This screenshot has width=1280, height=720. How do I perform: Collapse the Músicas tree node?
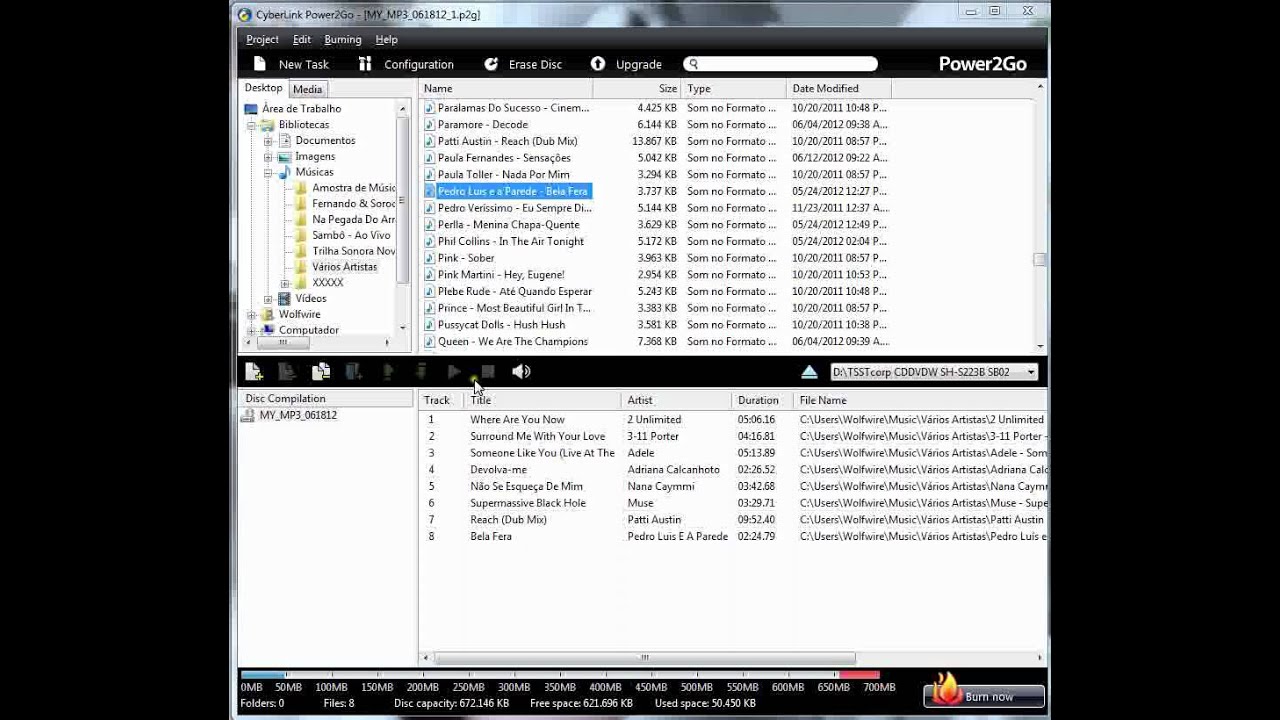pyautogui.click(x=268, y=172)
